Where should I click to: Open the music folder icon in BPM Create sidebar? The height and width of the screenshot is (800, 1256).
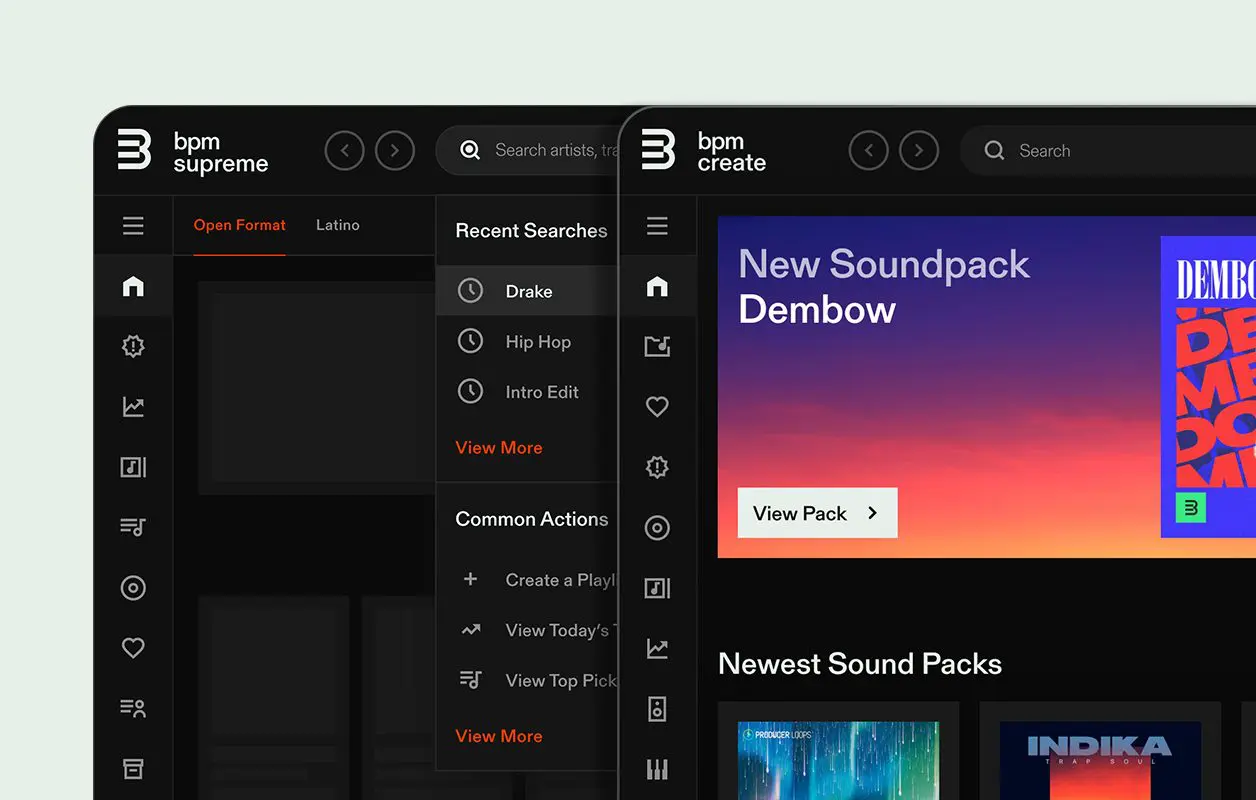click(x=657, y=347)
